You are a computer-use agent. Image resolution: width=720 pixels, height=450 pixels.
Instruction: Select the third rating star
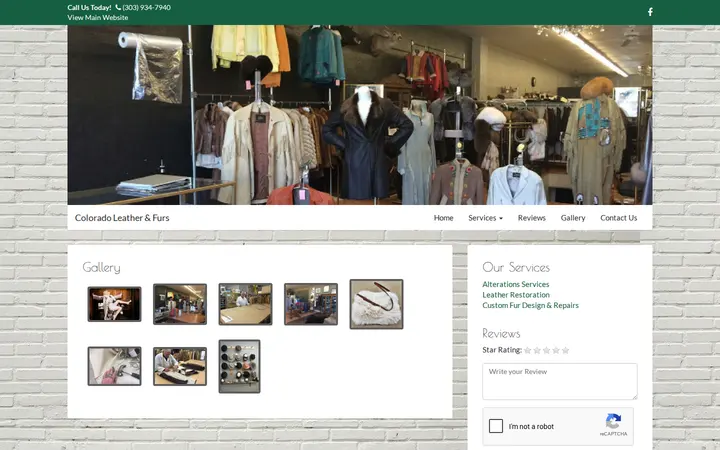(546, 350)
